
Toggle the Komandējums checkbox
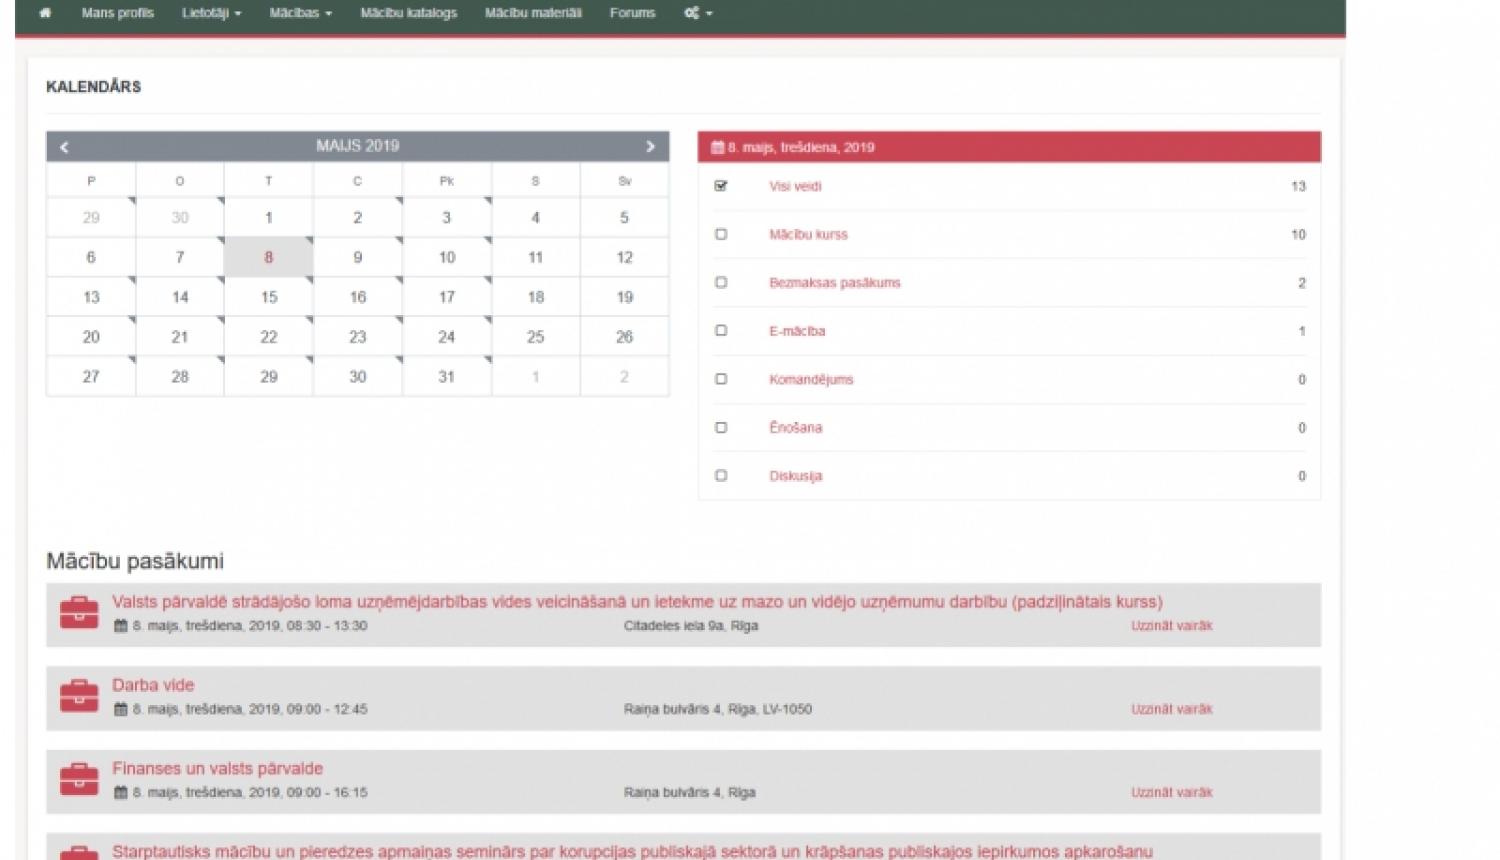tap(721, 379)
